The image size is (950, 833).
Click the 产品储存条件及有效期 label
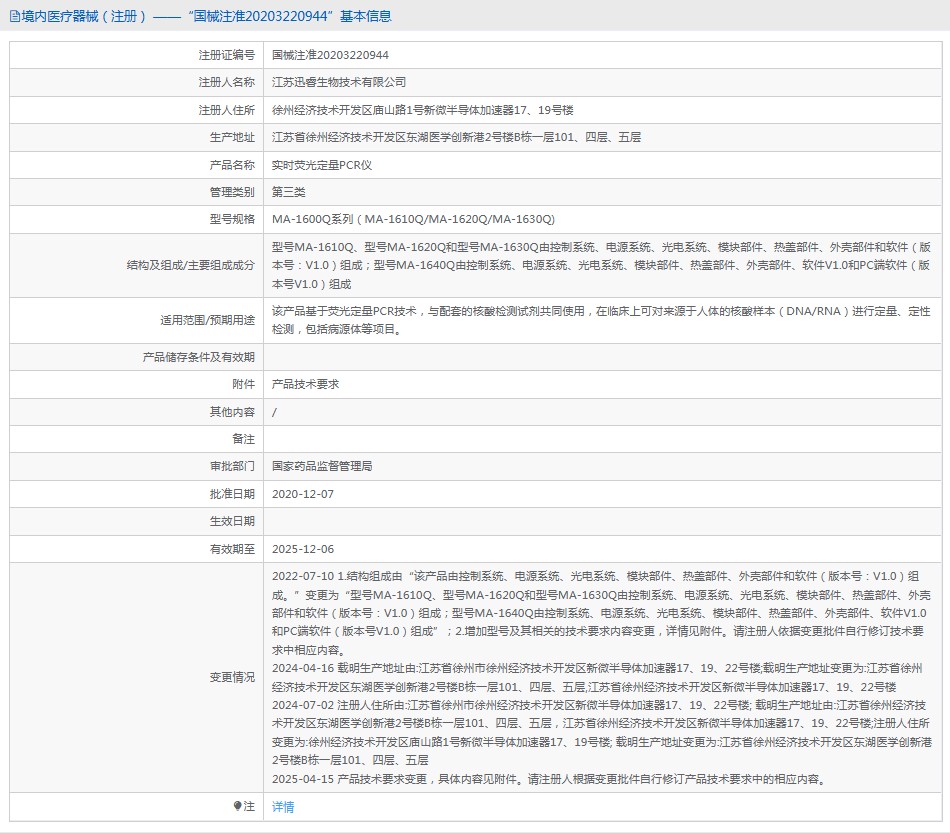[x=199, y=357]
